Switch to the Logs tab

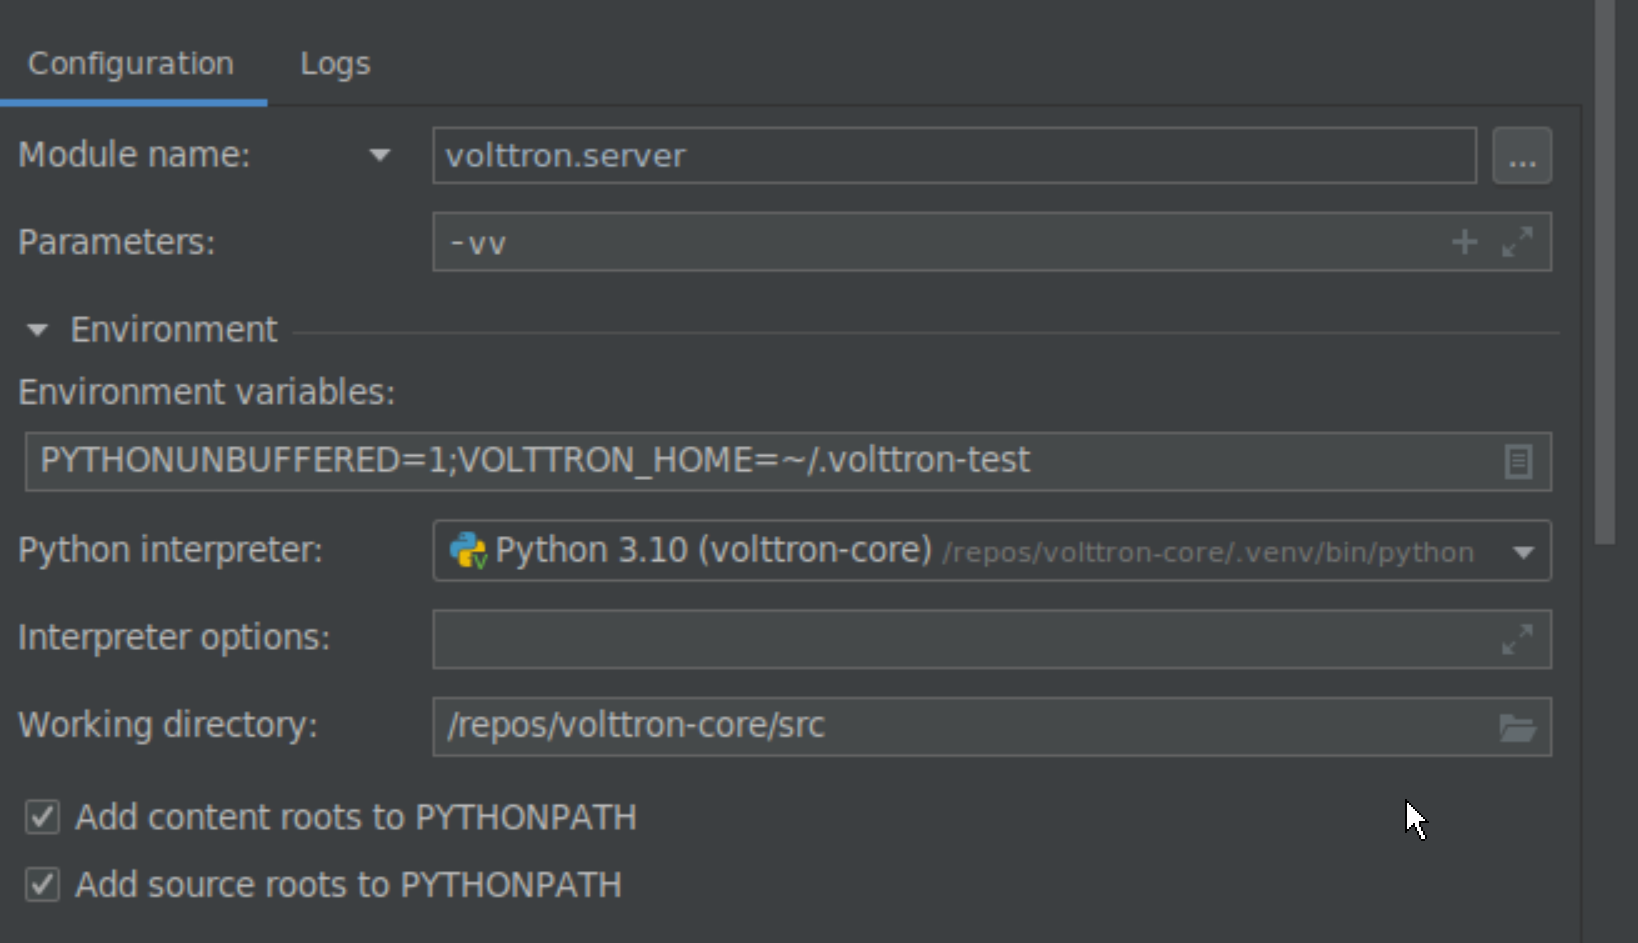click(334, 63)
